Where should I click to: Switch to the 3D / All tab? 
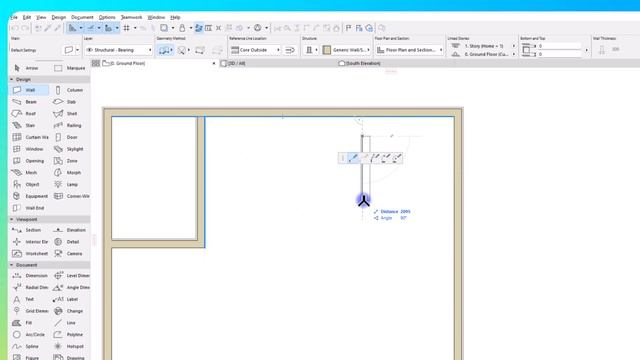233,63
